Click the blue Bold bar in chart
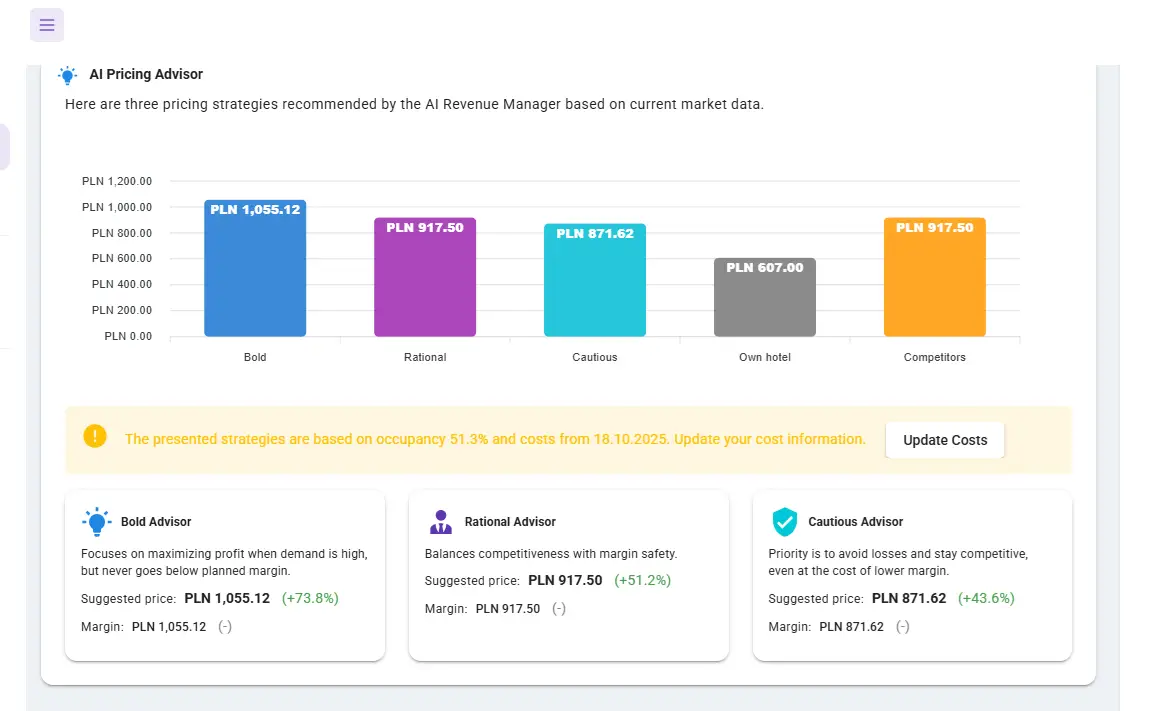This screenshot has width=1149, height=711. [x=255, y=270]
